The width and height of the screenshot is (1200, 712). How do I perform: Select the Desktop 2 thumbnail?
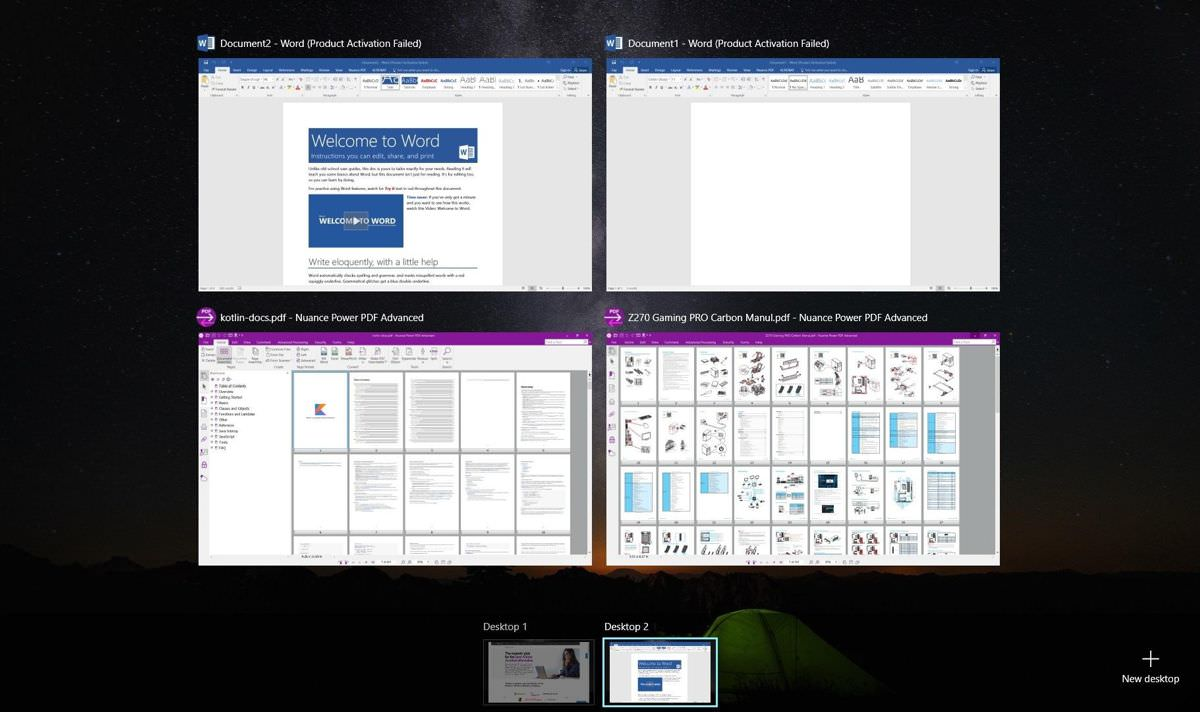[660, 672]
